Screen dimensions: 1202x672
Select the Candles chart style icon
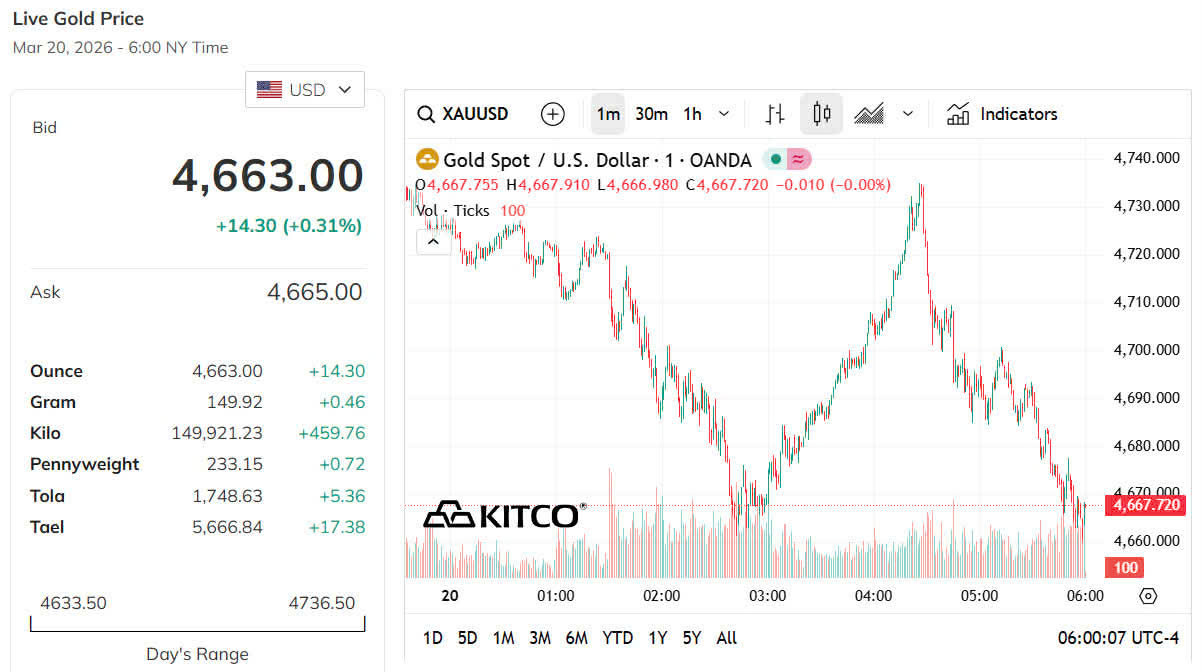[821, 114]
